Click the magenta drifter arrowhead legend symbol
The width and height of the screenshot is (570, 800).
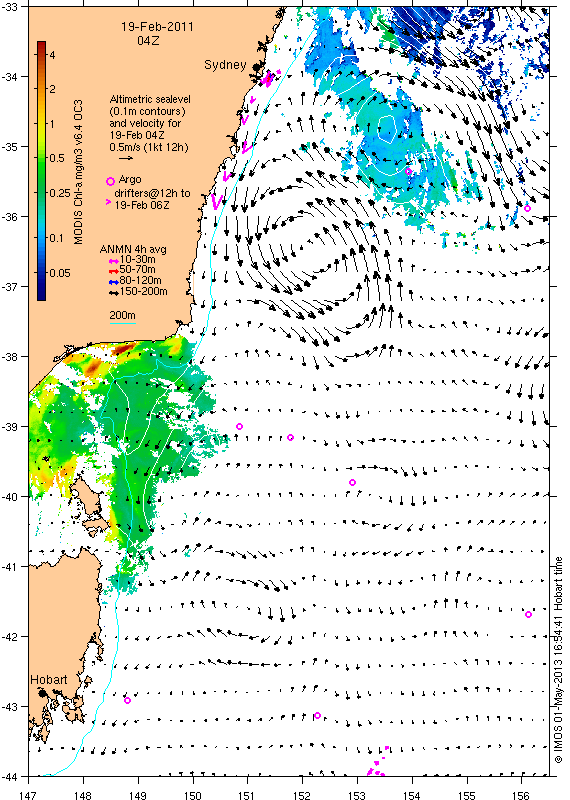click(108, 203)
